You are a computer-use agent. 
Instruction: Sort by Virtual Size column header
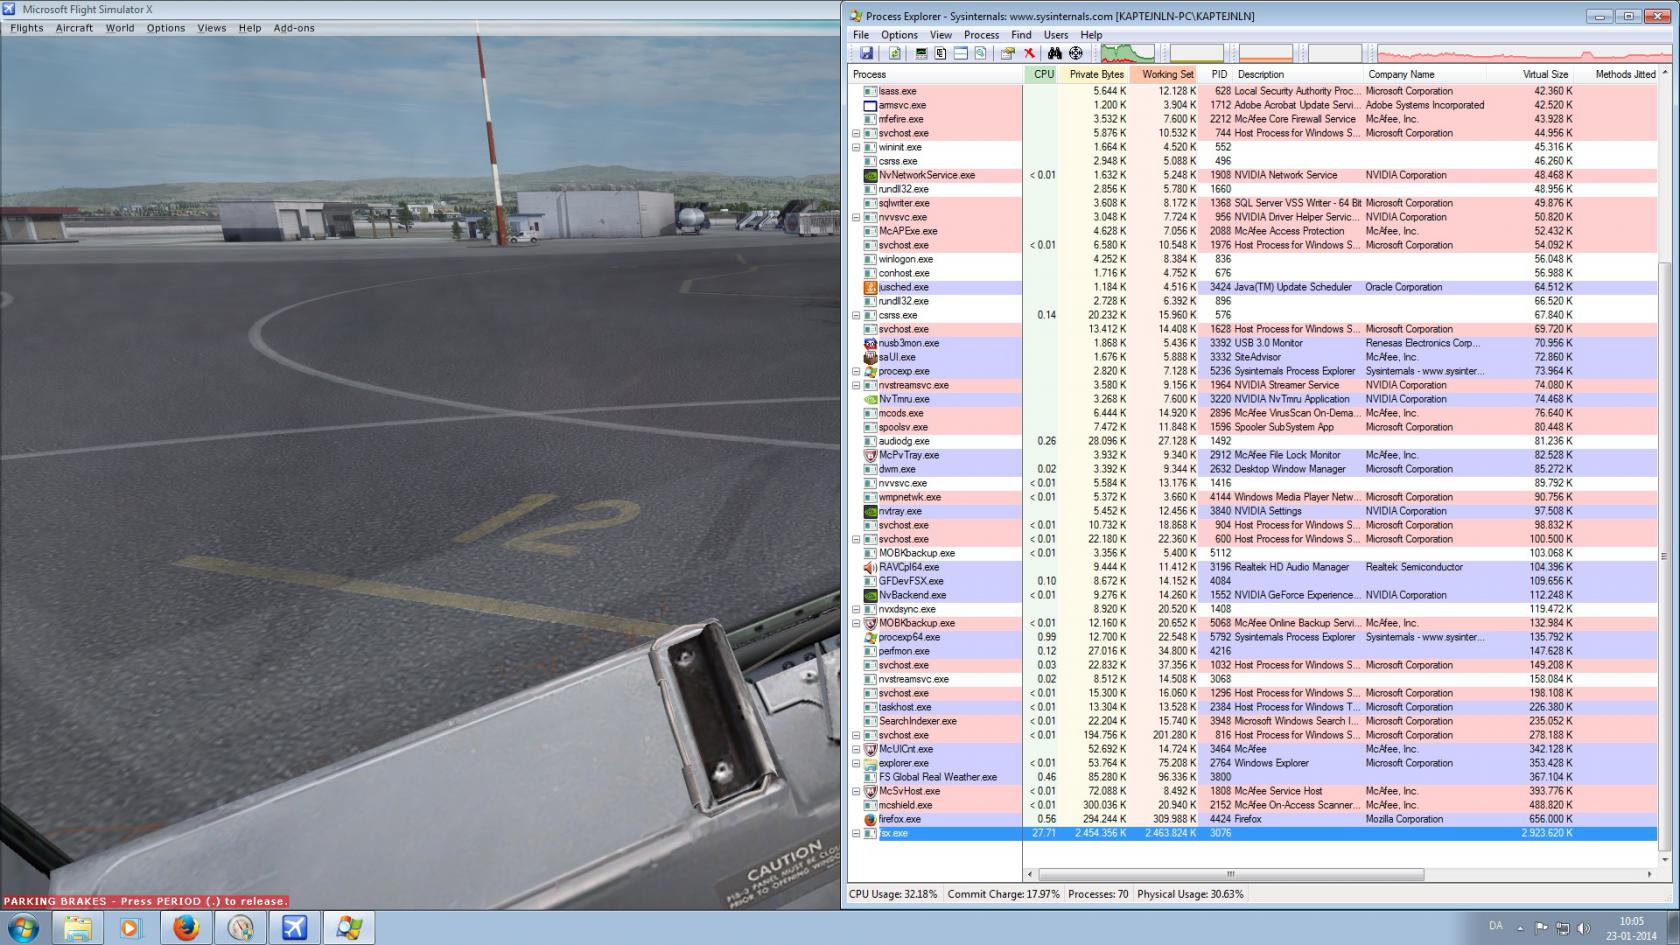(x=1531, y=74)
